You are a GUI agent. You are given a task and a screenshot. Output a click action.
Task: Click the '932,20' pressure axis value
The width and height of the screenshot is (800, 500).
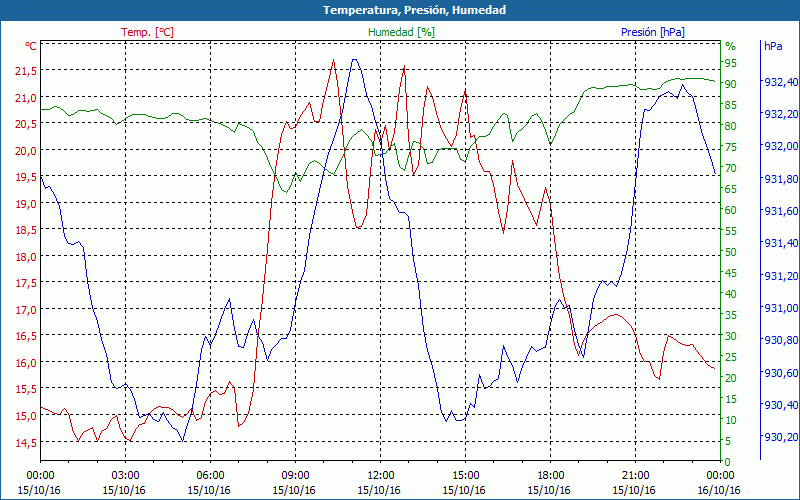[x=780, y=114]
